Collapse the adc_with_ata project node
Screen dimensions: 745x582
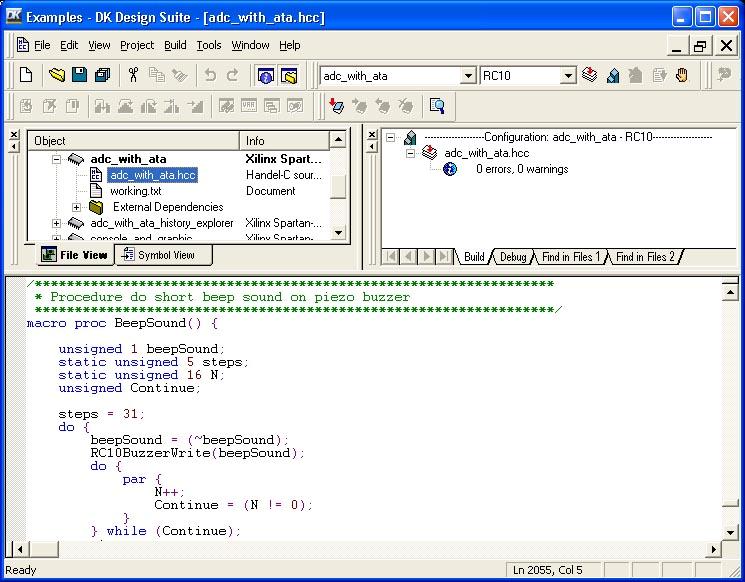[x=57, y=159]
